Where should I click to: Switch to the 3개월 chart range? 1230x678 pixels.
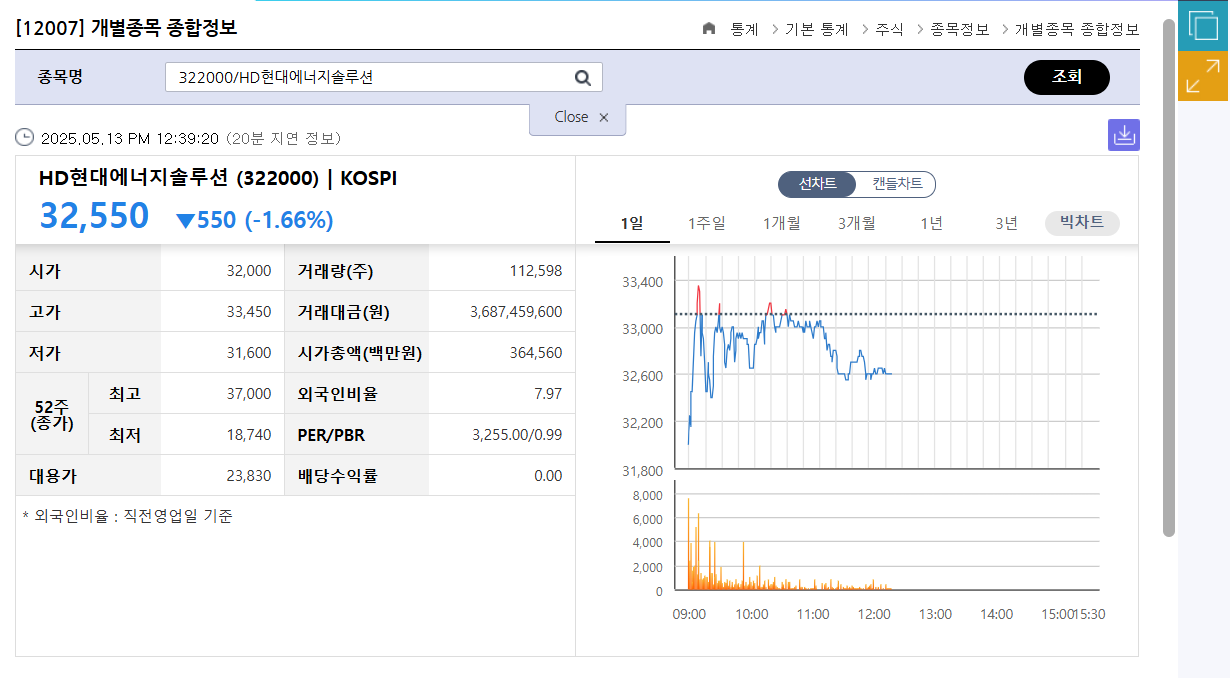pyautogui.click(x=856, y=223)
